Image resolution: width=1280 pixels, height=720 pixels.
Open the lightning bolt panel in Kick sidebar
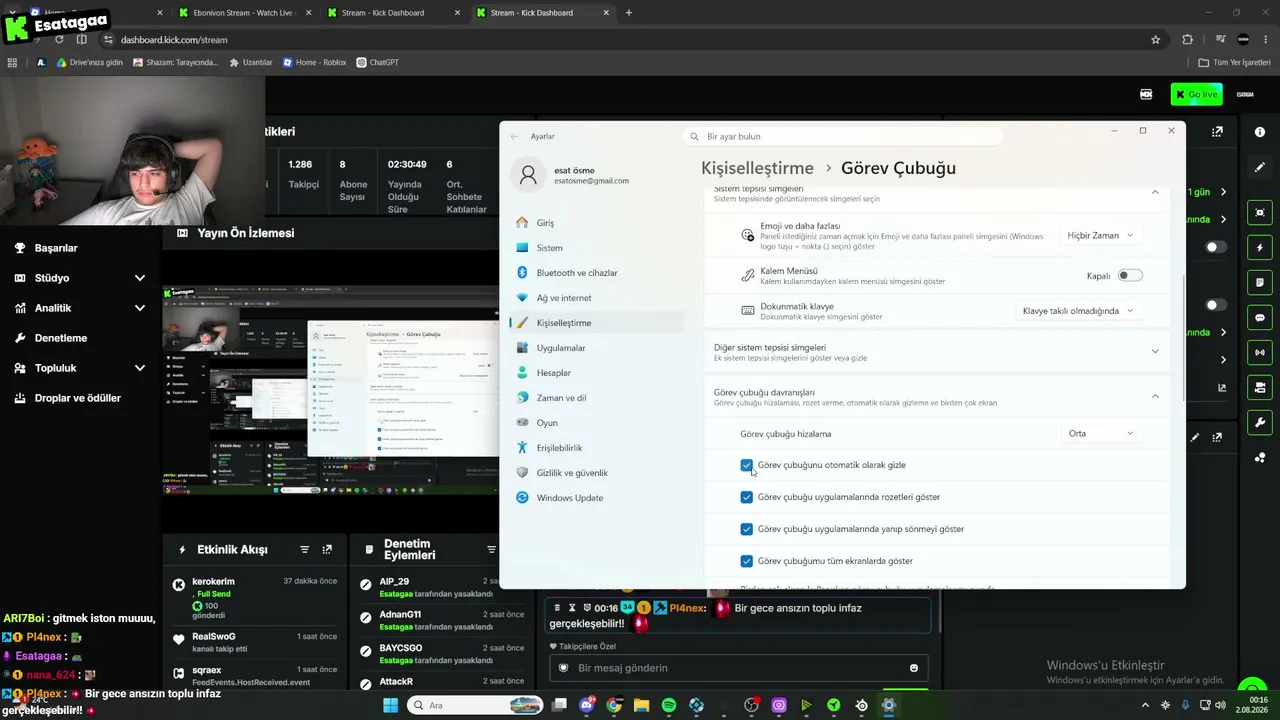click(x=1260, y=248)
